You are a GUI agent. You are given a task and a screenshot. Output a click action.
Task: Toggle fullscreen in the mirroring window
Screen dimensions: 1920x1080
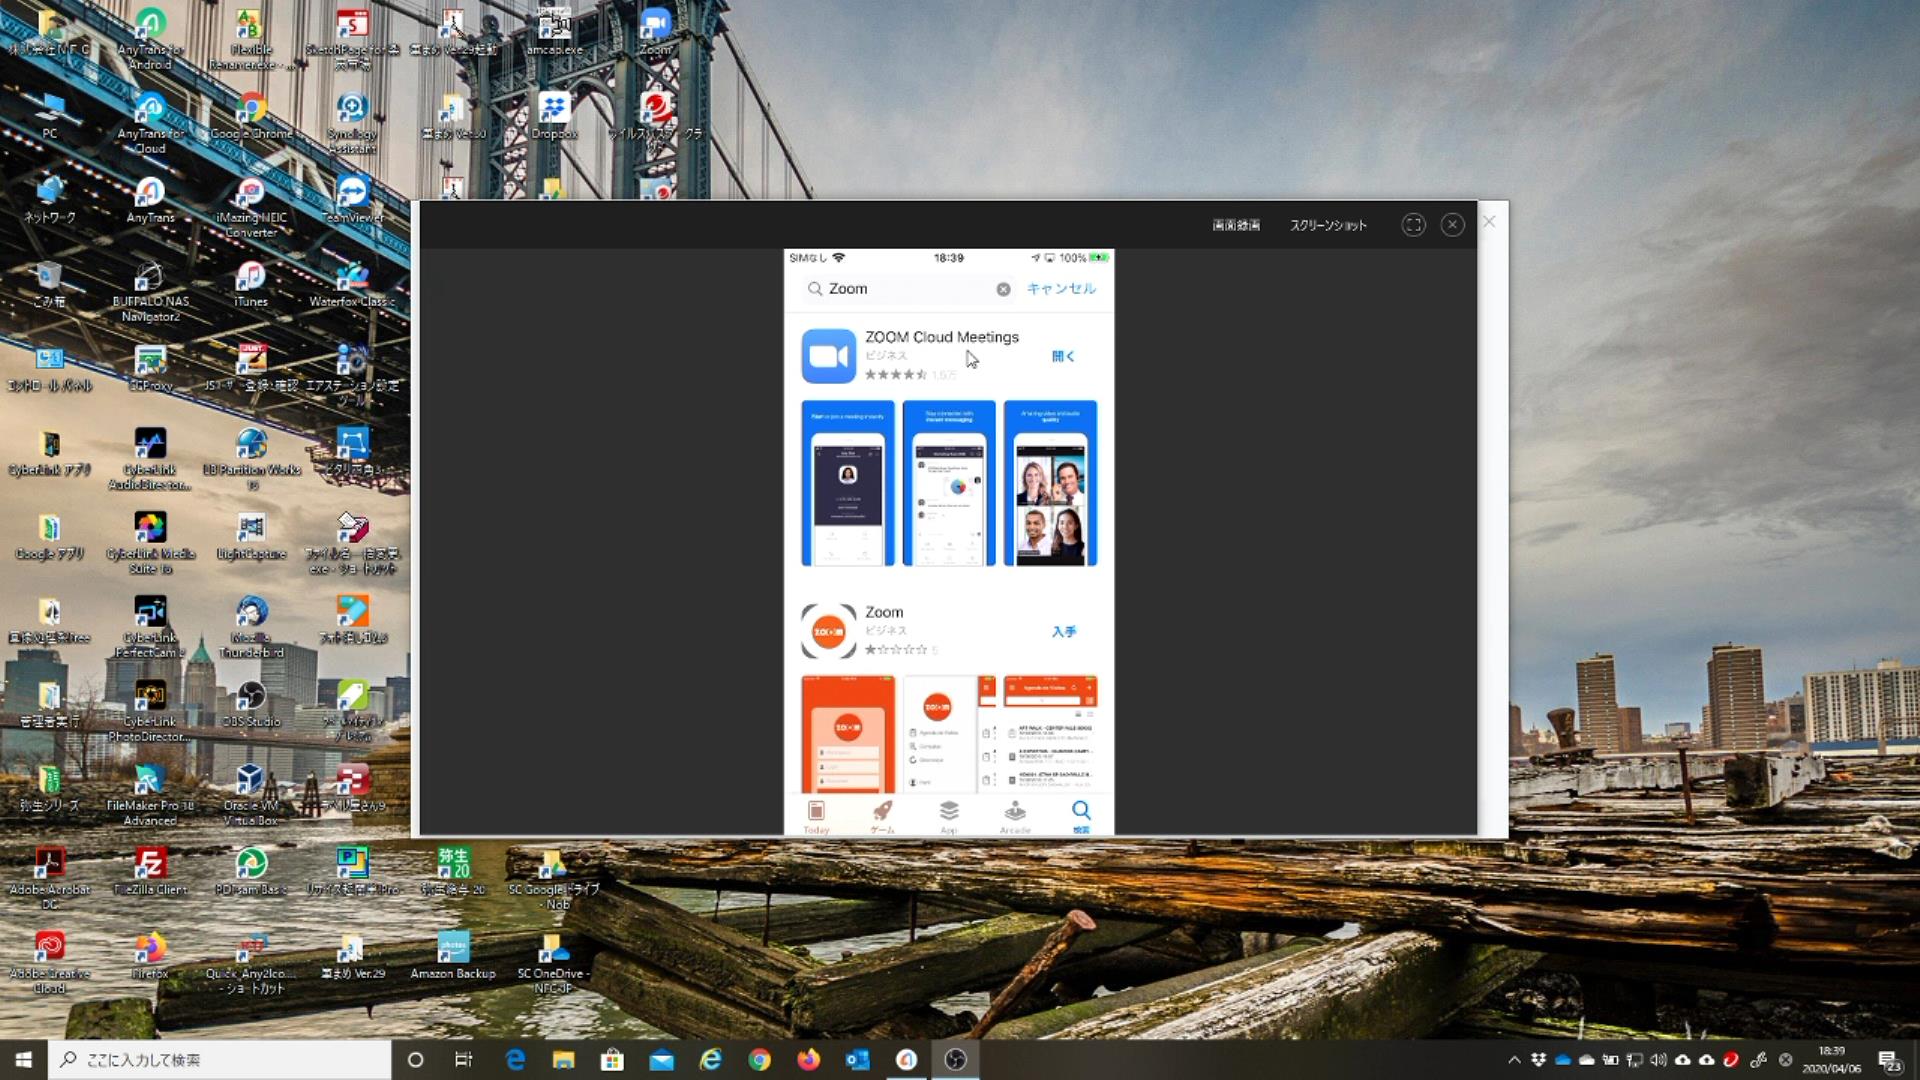tap(1413, 225)
